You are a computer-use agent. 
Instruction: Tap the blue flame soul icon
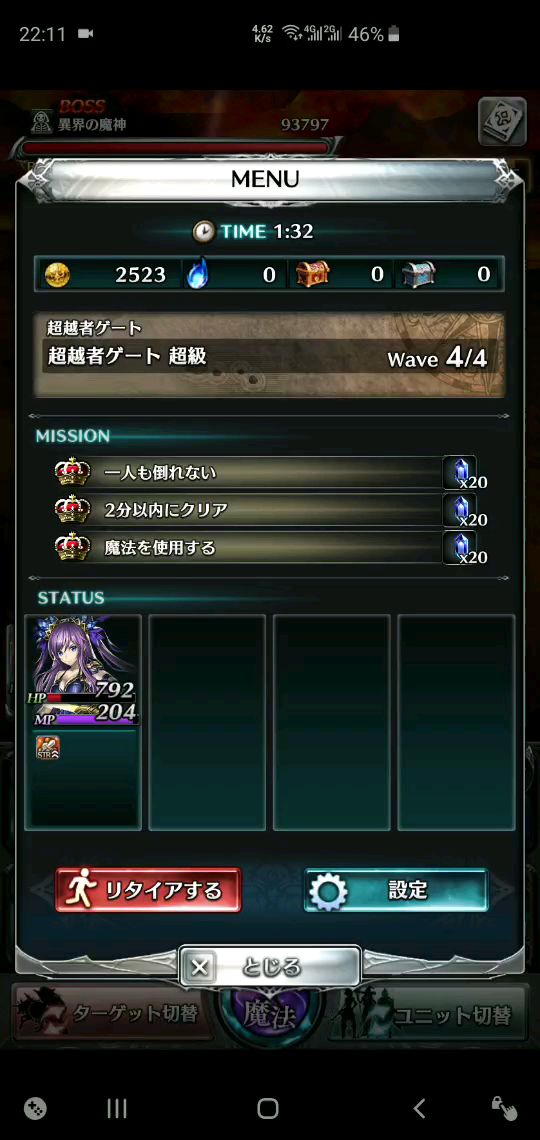(x=196, y=275)
